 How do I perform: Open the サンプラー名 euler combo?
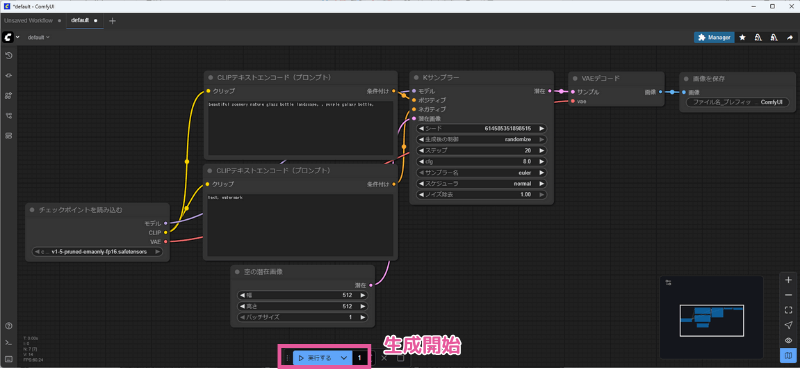(x=482, y=172)
